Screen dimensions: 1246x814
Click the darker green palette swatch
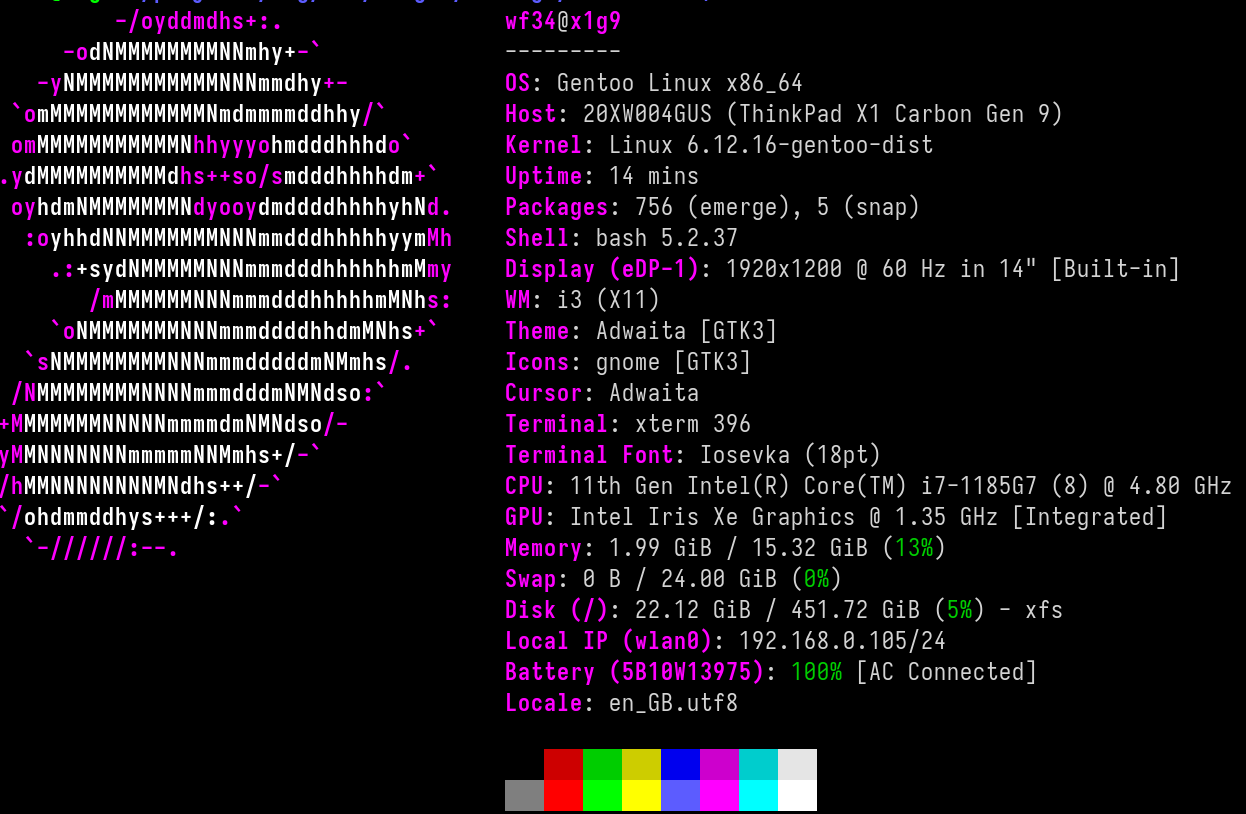tap(602, 764)
